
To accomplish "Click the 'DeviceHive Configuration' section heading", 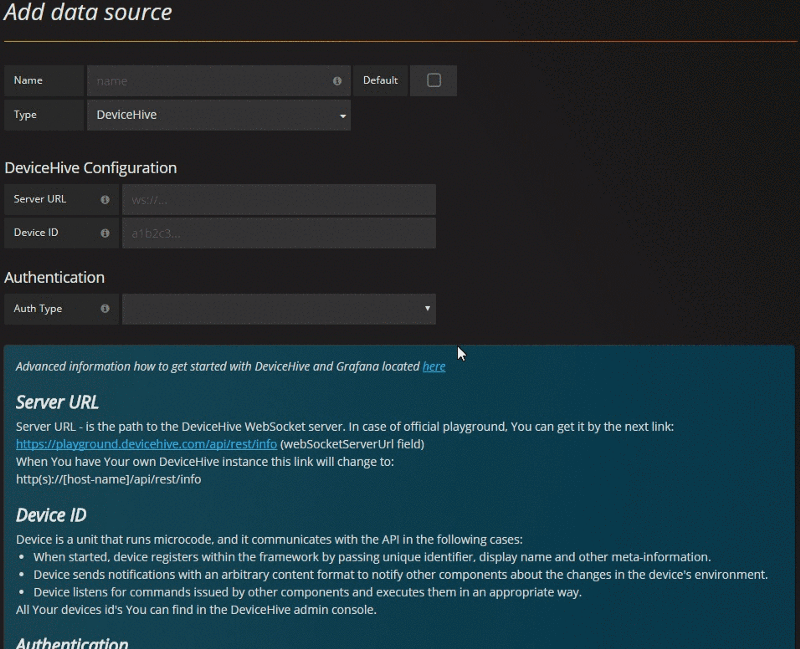I will click(x=90, y=167).
